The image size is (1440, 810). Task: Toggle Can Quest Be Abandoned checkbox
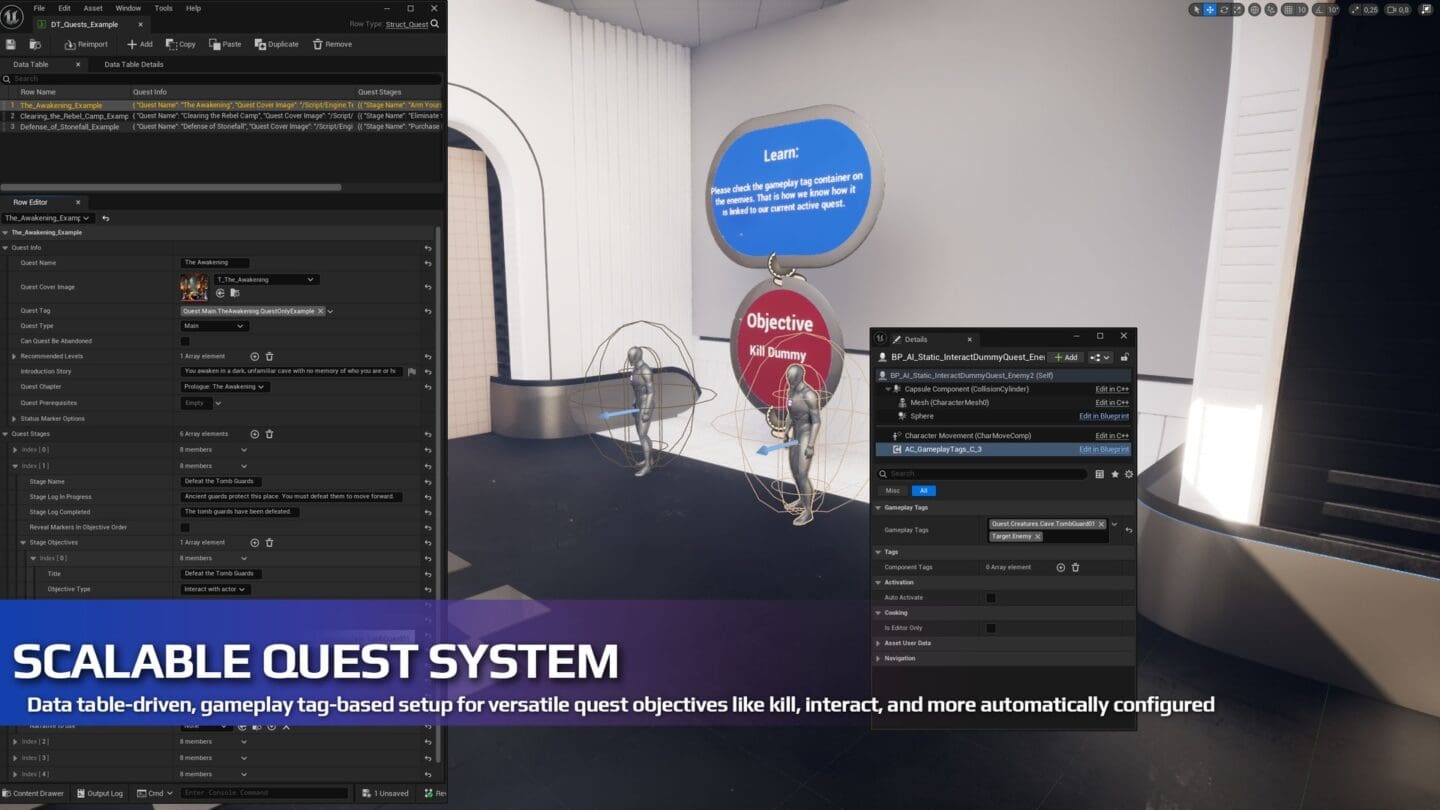tap(185, 341)
